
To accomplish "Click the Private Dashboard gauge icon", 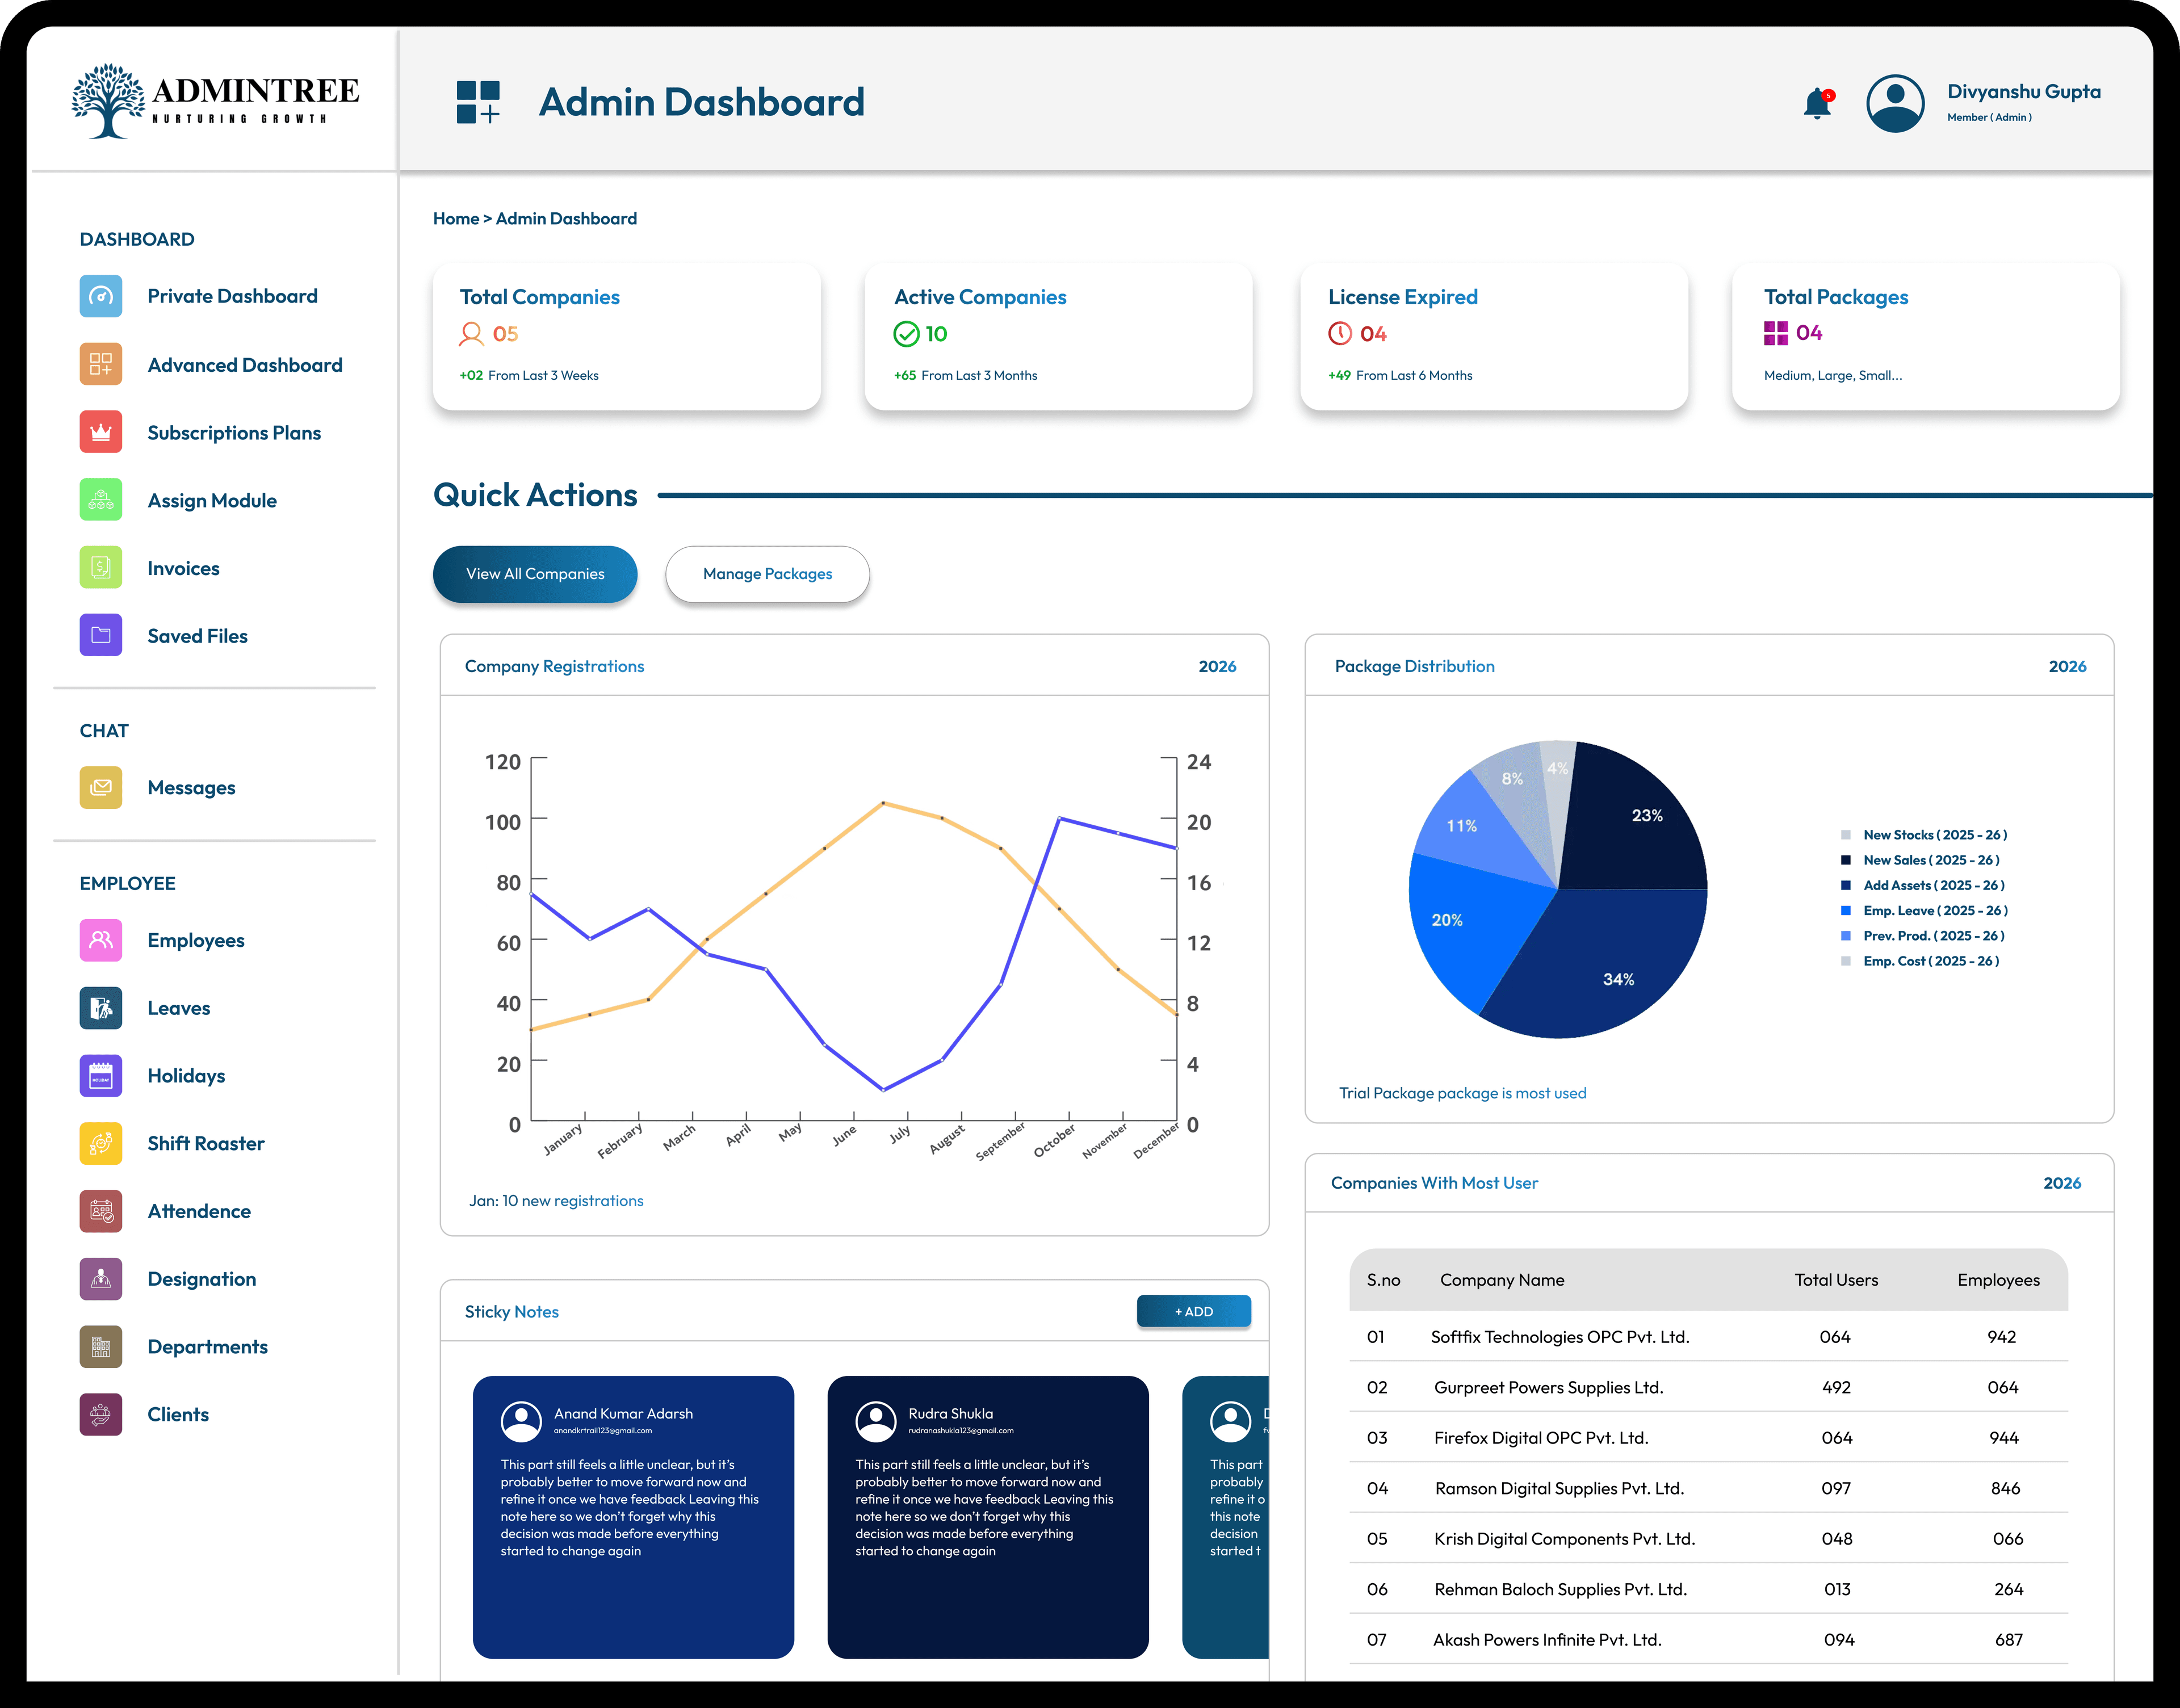I will 101,296.
